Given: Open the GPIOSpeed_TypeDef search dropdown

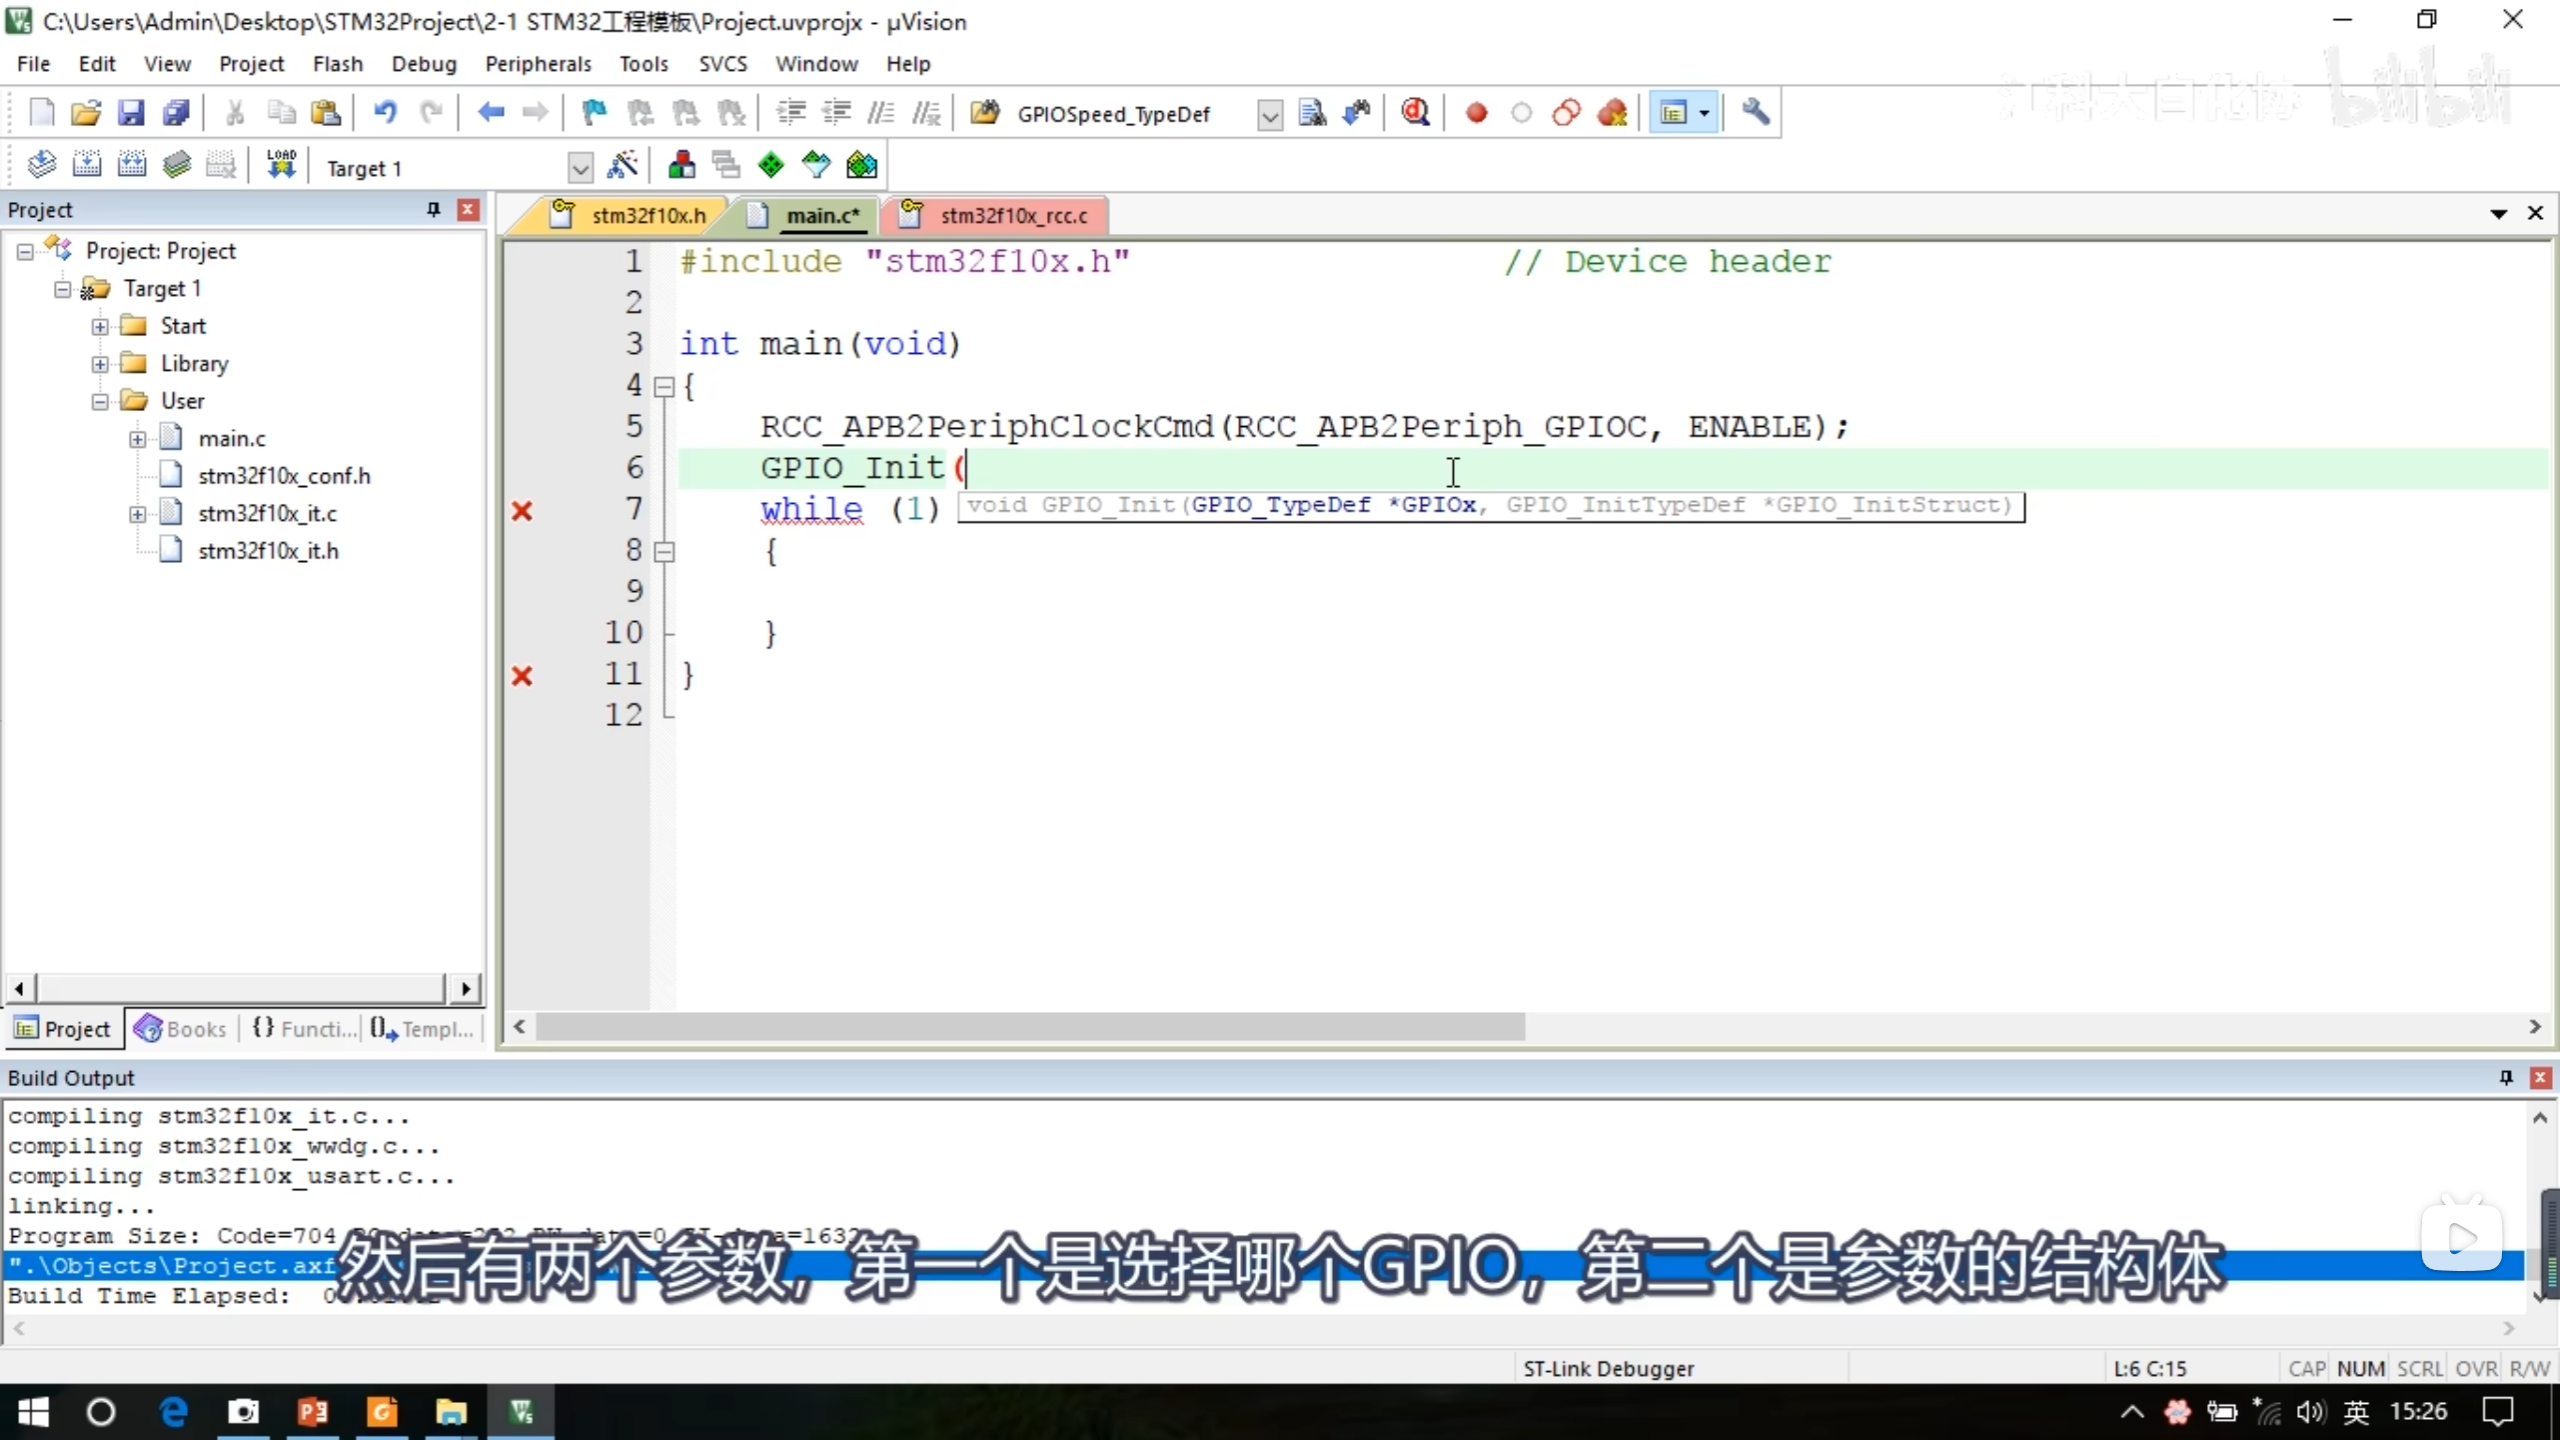Looking at the screenshot, I should (x=1269, y=115).
